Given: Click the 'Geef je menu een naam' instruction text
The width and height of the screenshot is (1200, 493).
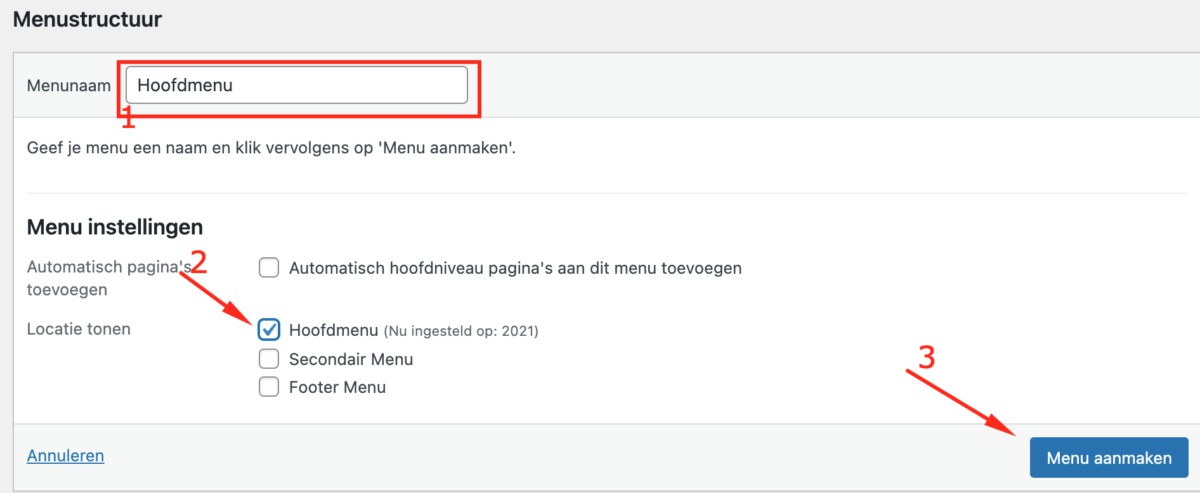Looking at the screenshot, I should click(272, 149).
